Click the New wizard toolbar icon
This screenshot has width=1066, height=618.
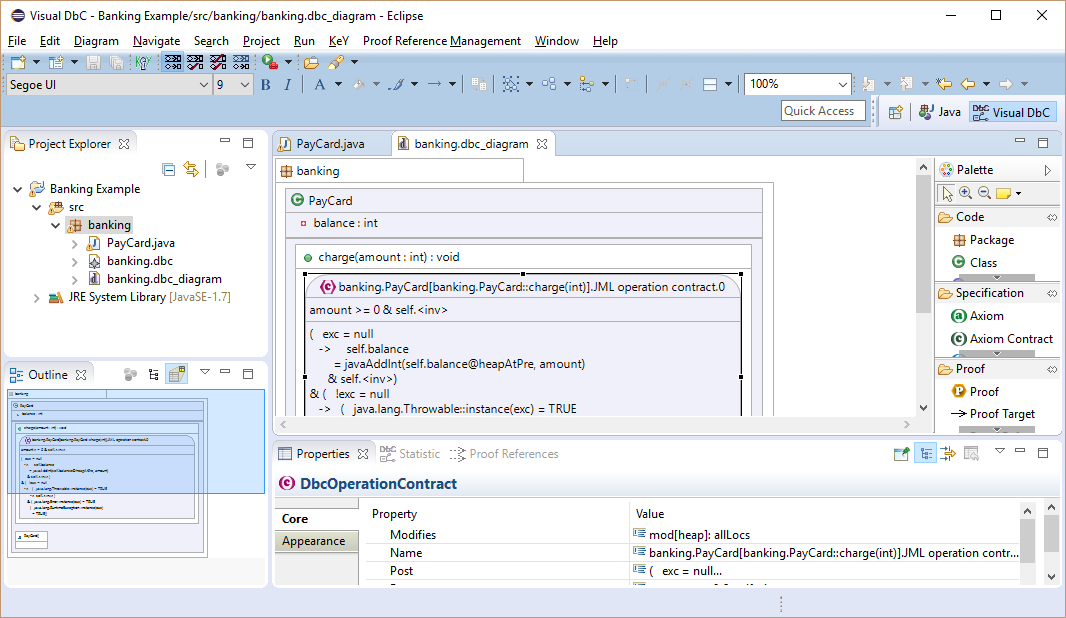(x=18, y=63)
